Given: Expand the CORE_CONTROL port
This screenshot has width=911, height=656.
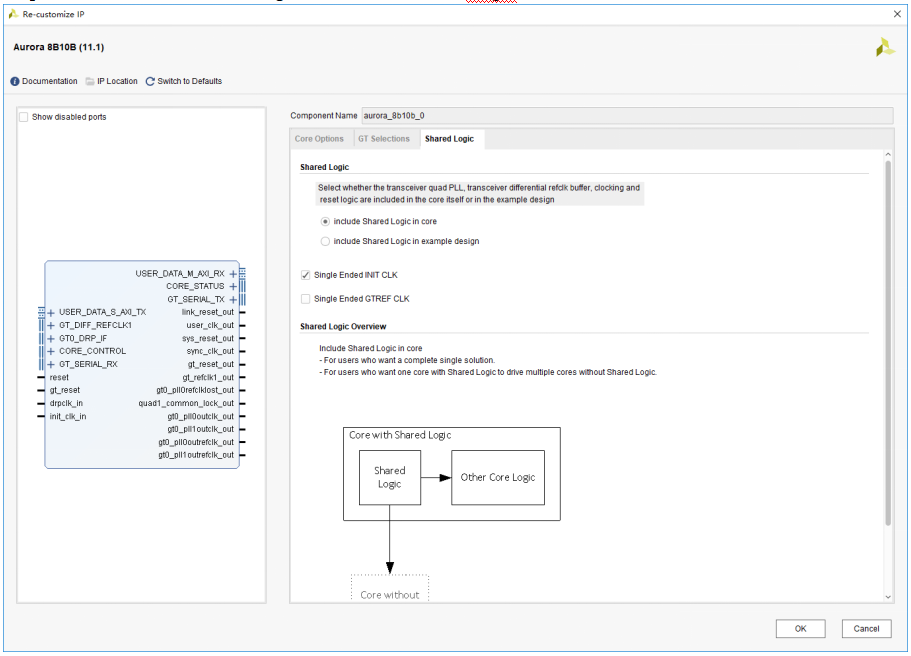Looking at the screenshot, I should click(51, 352).
